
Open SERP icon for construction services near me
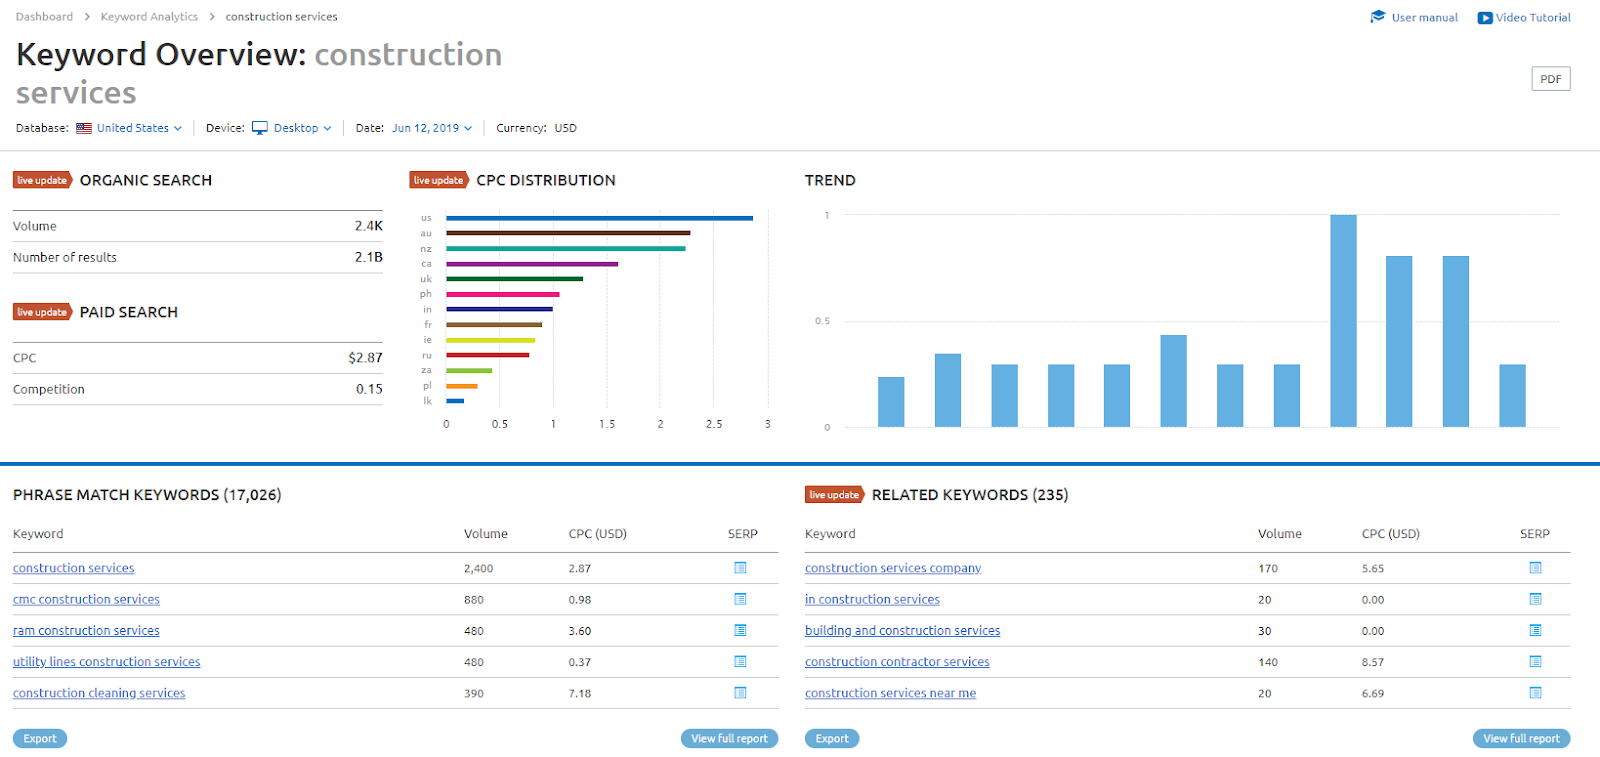point(1535,693)
